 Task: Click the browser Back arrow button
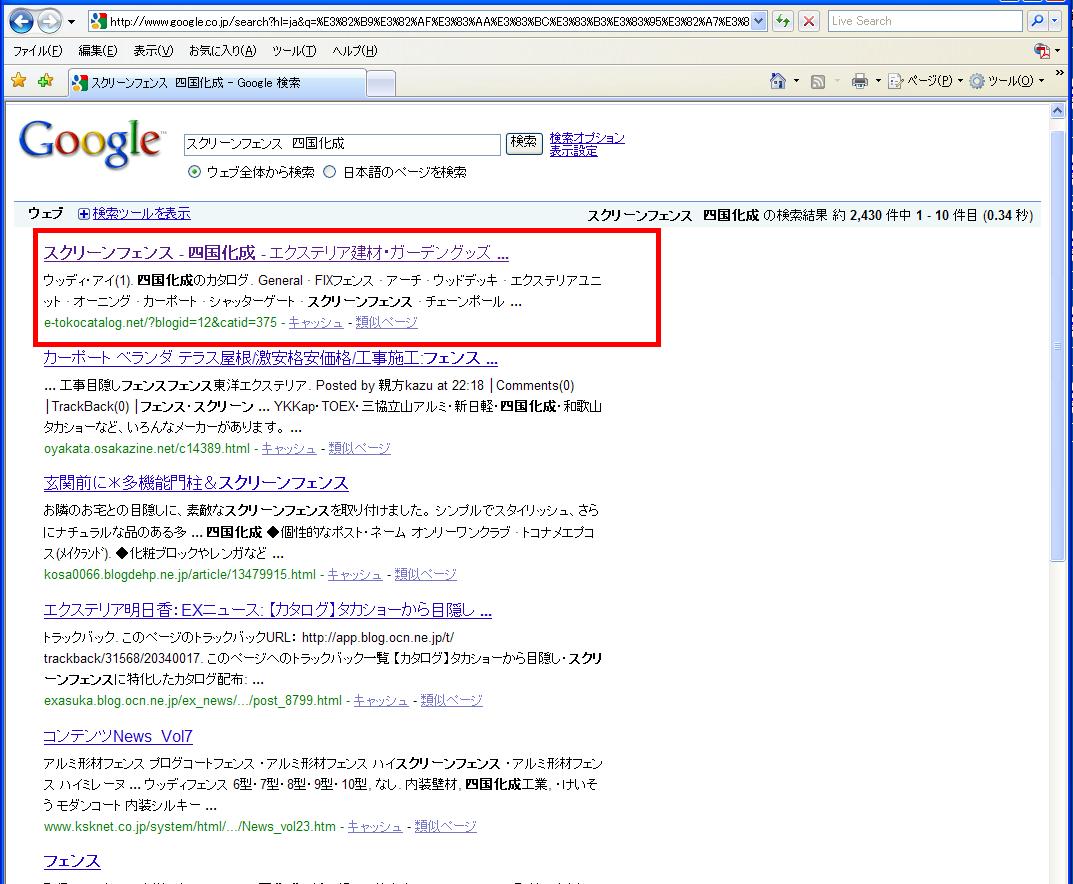click(22, 21)
